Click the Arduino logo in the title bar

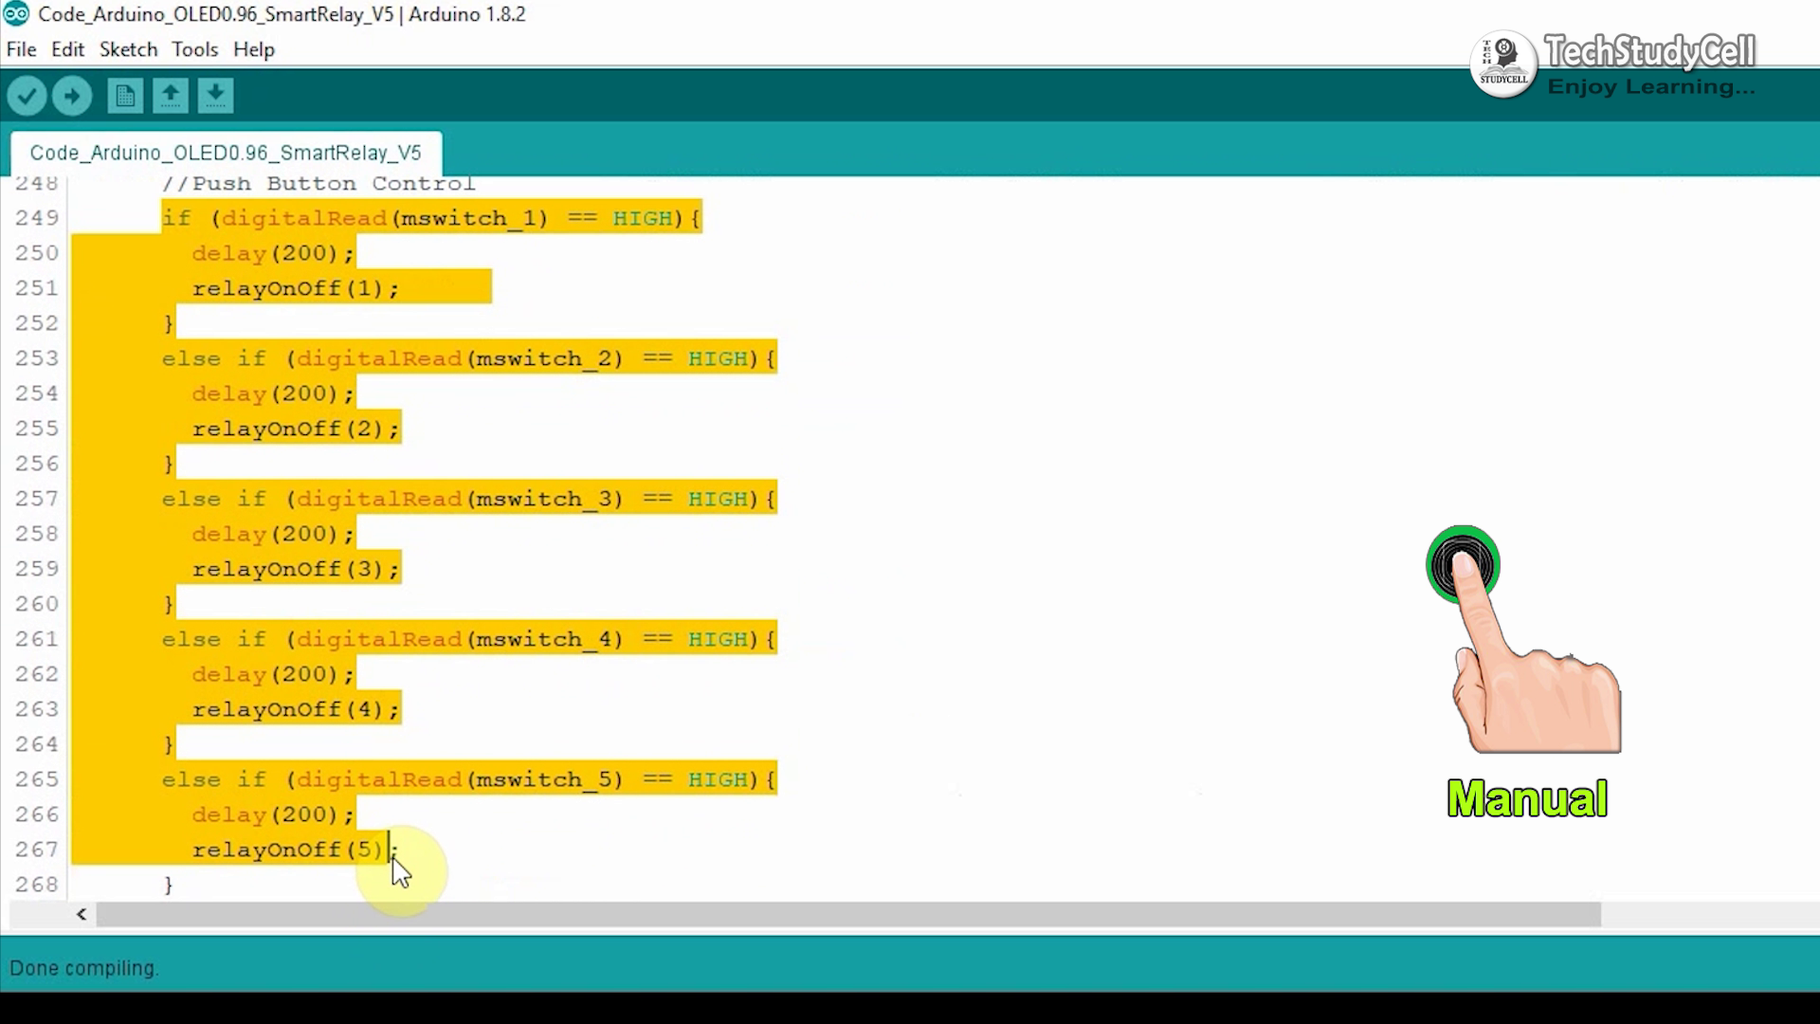16,14
